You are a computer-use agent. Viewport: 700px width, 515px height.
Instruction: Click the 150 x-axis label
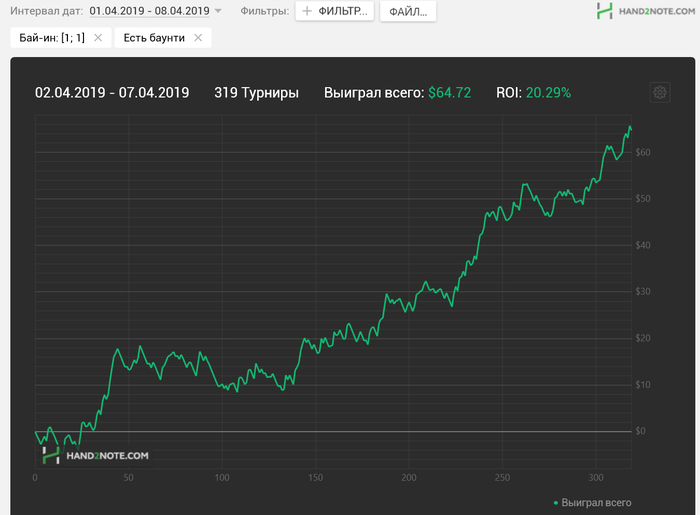tap(316, 478)
